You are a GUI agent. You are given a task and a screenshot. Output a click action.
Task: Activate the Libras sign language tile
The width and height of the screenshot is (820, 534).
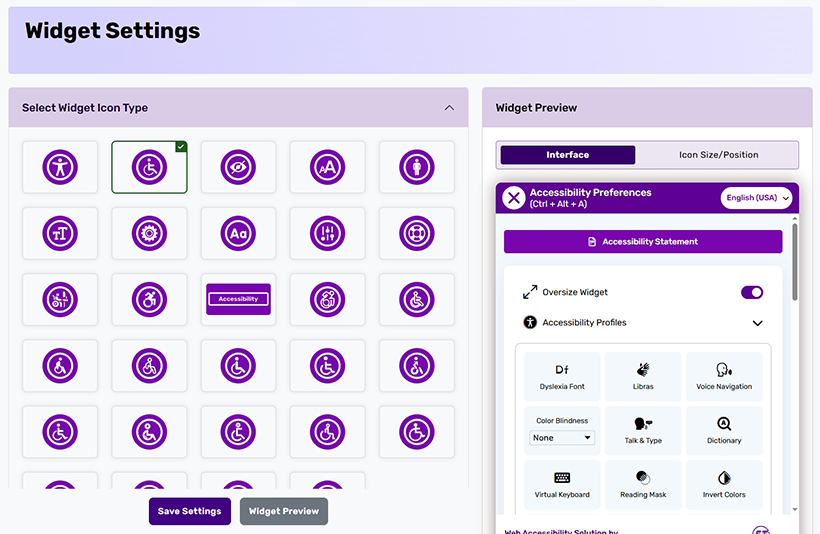(x=643, y=377)
